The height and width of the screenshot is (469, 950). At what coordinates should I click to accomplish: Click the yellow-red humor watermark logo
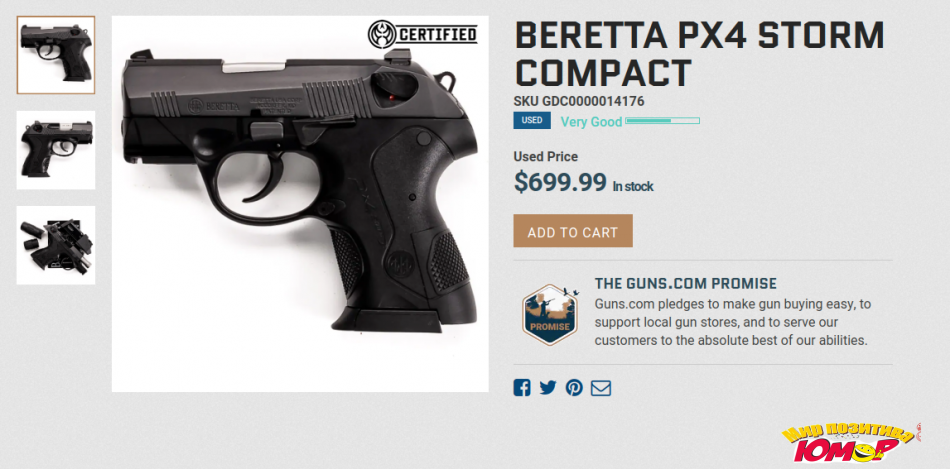[x=850, y=443]
